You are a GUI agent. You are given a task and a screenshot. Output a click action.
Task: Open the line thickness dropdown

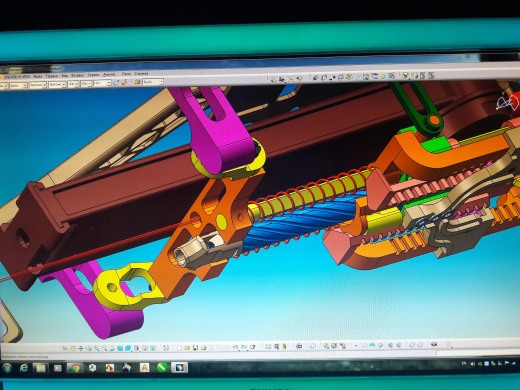[38, 85]
